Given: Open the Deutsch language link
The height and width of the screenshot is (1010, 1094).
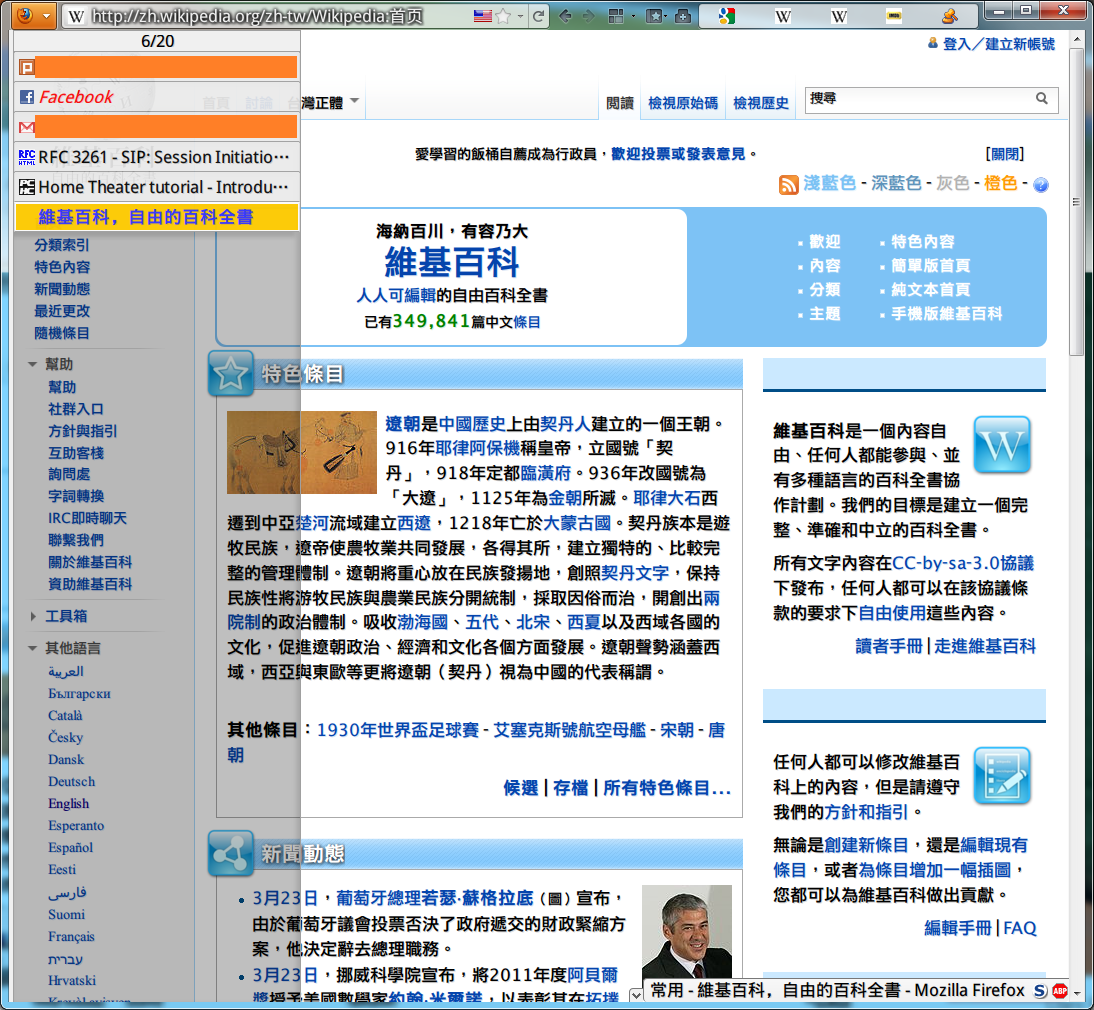Looking at the screenshot, I should (x=71, y=782).
